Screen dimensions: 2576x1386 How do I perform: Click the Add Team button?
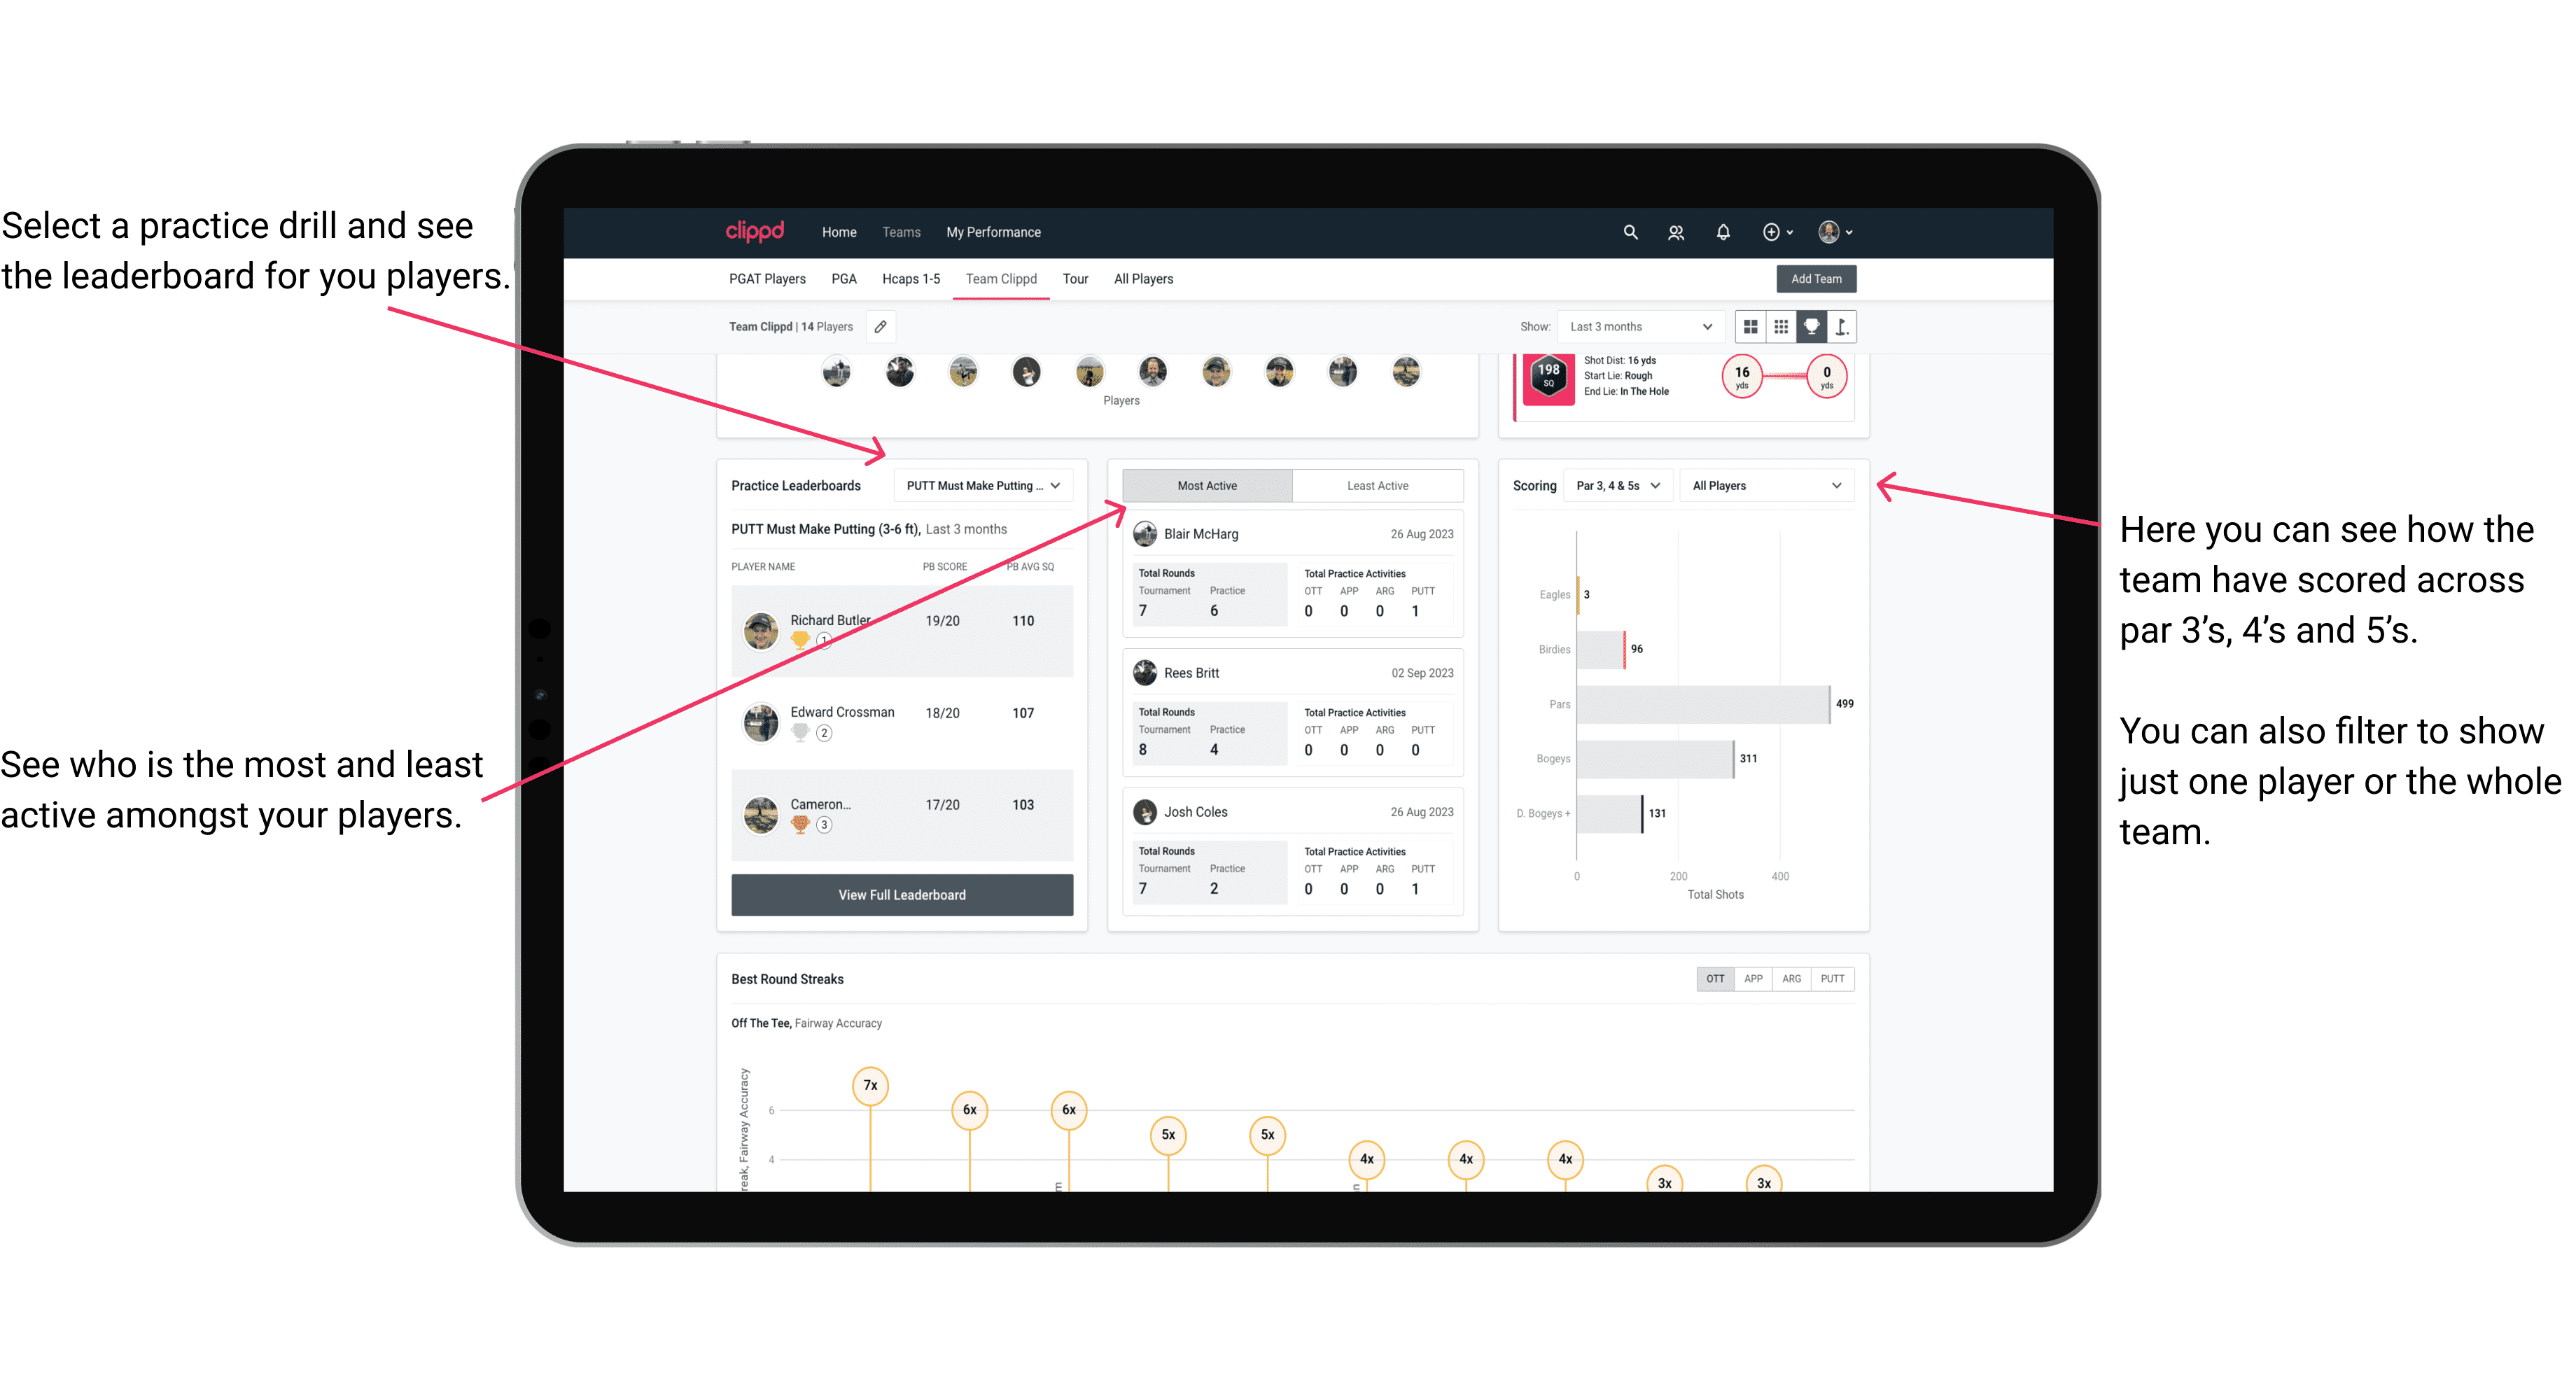(x=1815, y=278)
